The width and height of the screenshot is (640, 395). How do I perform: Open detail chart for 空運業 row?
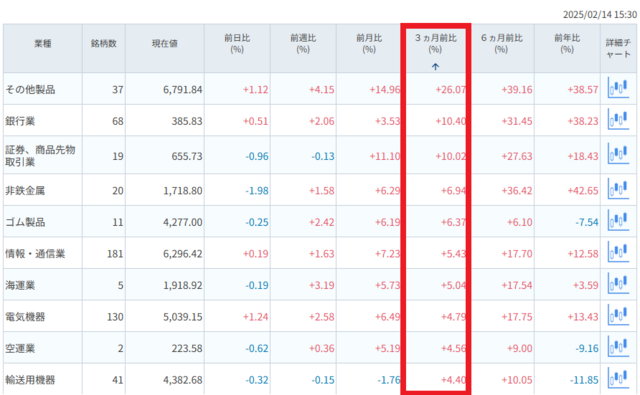(618, 346)
